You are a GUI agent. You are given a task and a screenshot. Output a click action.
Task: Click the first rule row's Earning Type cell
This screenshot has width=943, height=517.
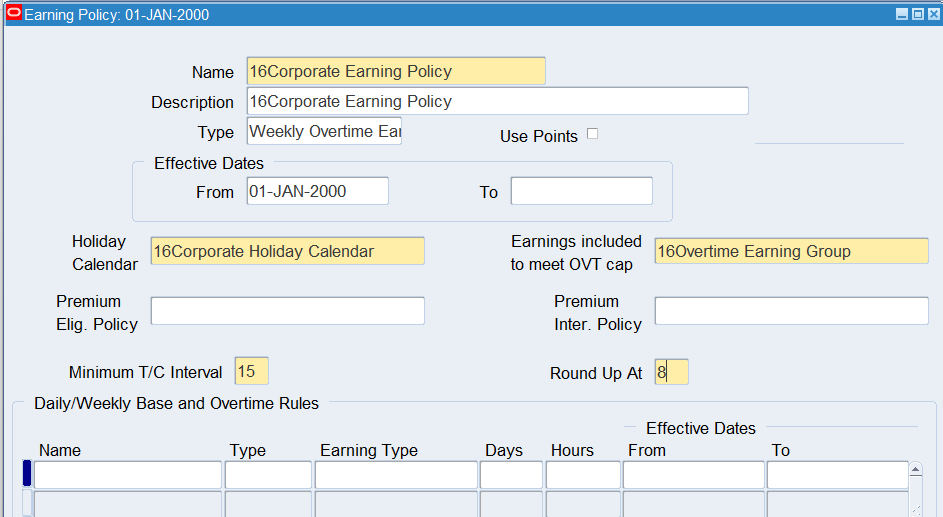[x=396, y=475]
